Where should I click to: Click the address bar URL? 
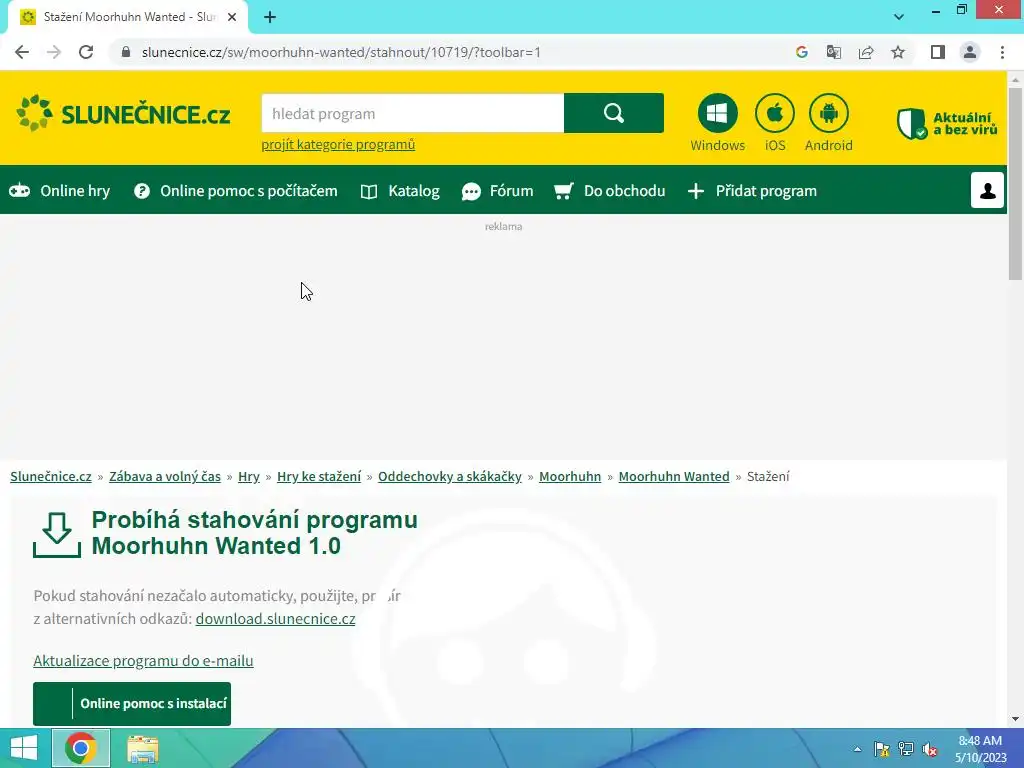(341, 52)
